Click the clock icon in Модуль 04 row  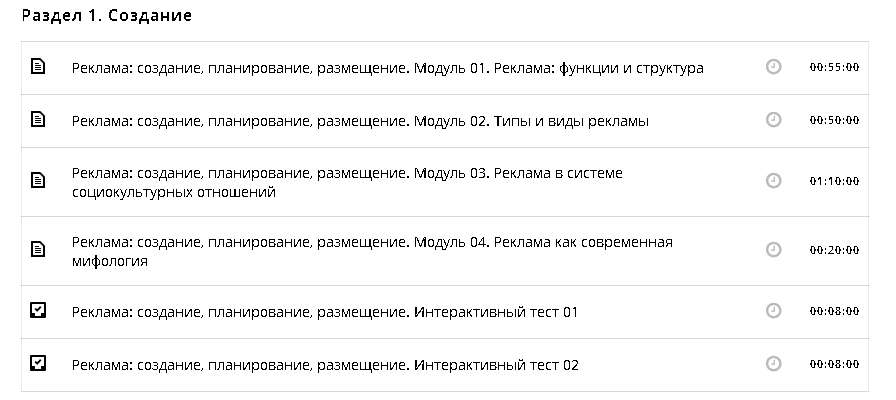pyautogui.click(x=773, y=249)
